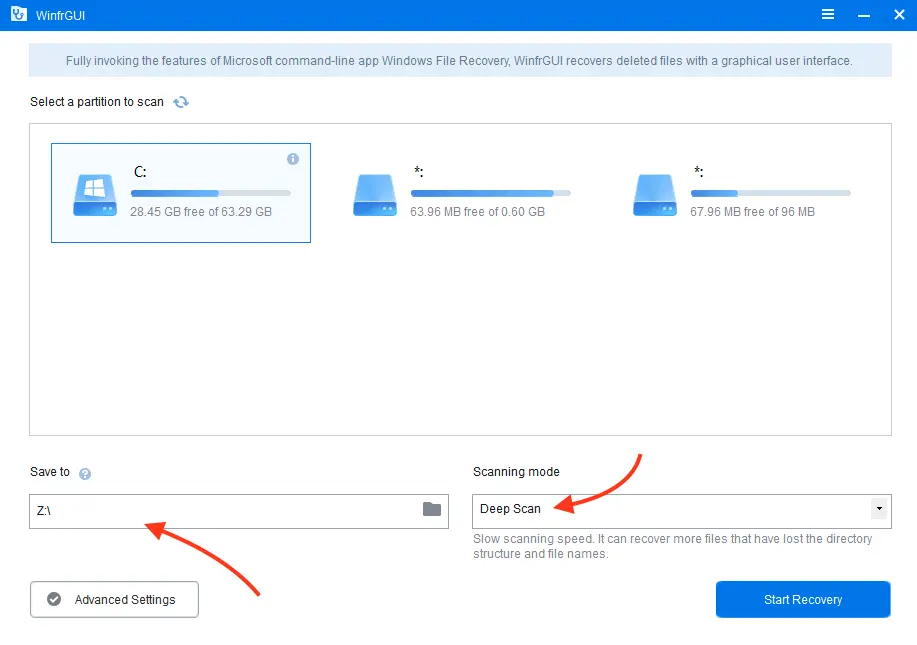Click the C: drive usage bar

point(210,193)
